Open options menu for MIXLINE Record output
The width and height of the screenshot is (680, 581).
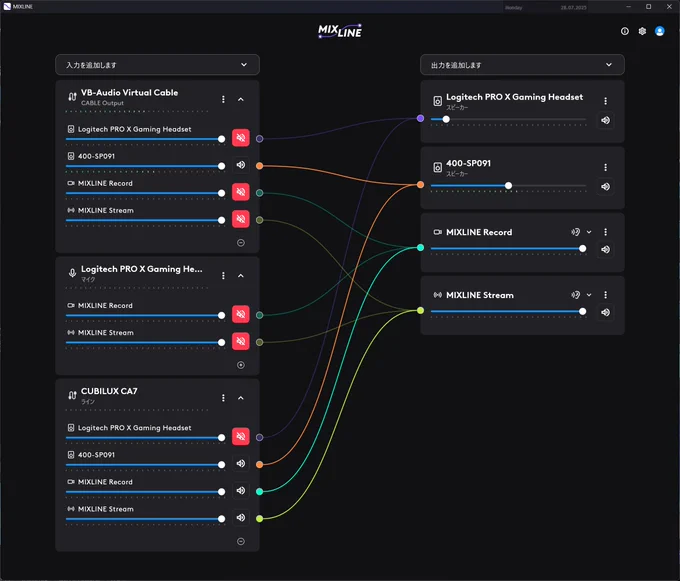pos(605,232)
